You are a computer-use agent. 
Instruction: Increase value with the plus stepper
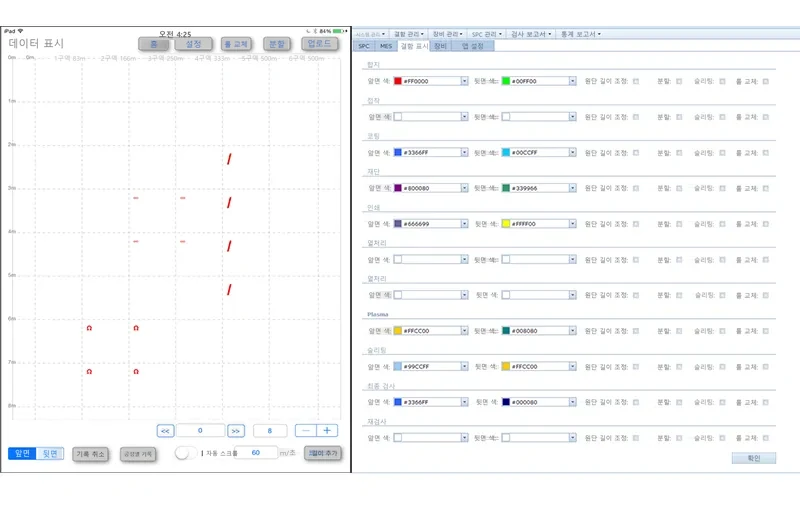[x=327, y=430]
